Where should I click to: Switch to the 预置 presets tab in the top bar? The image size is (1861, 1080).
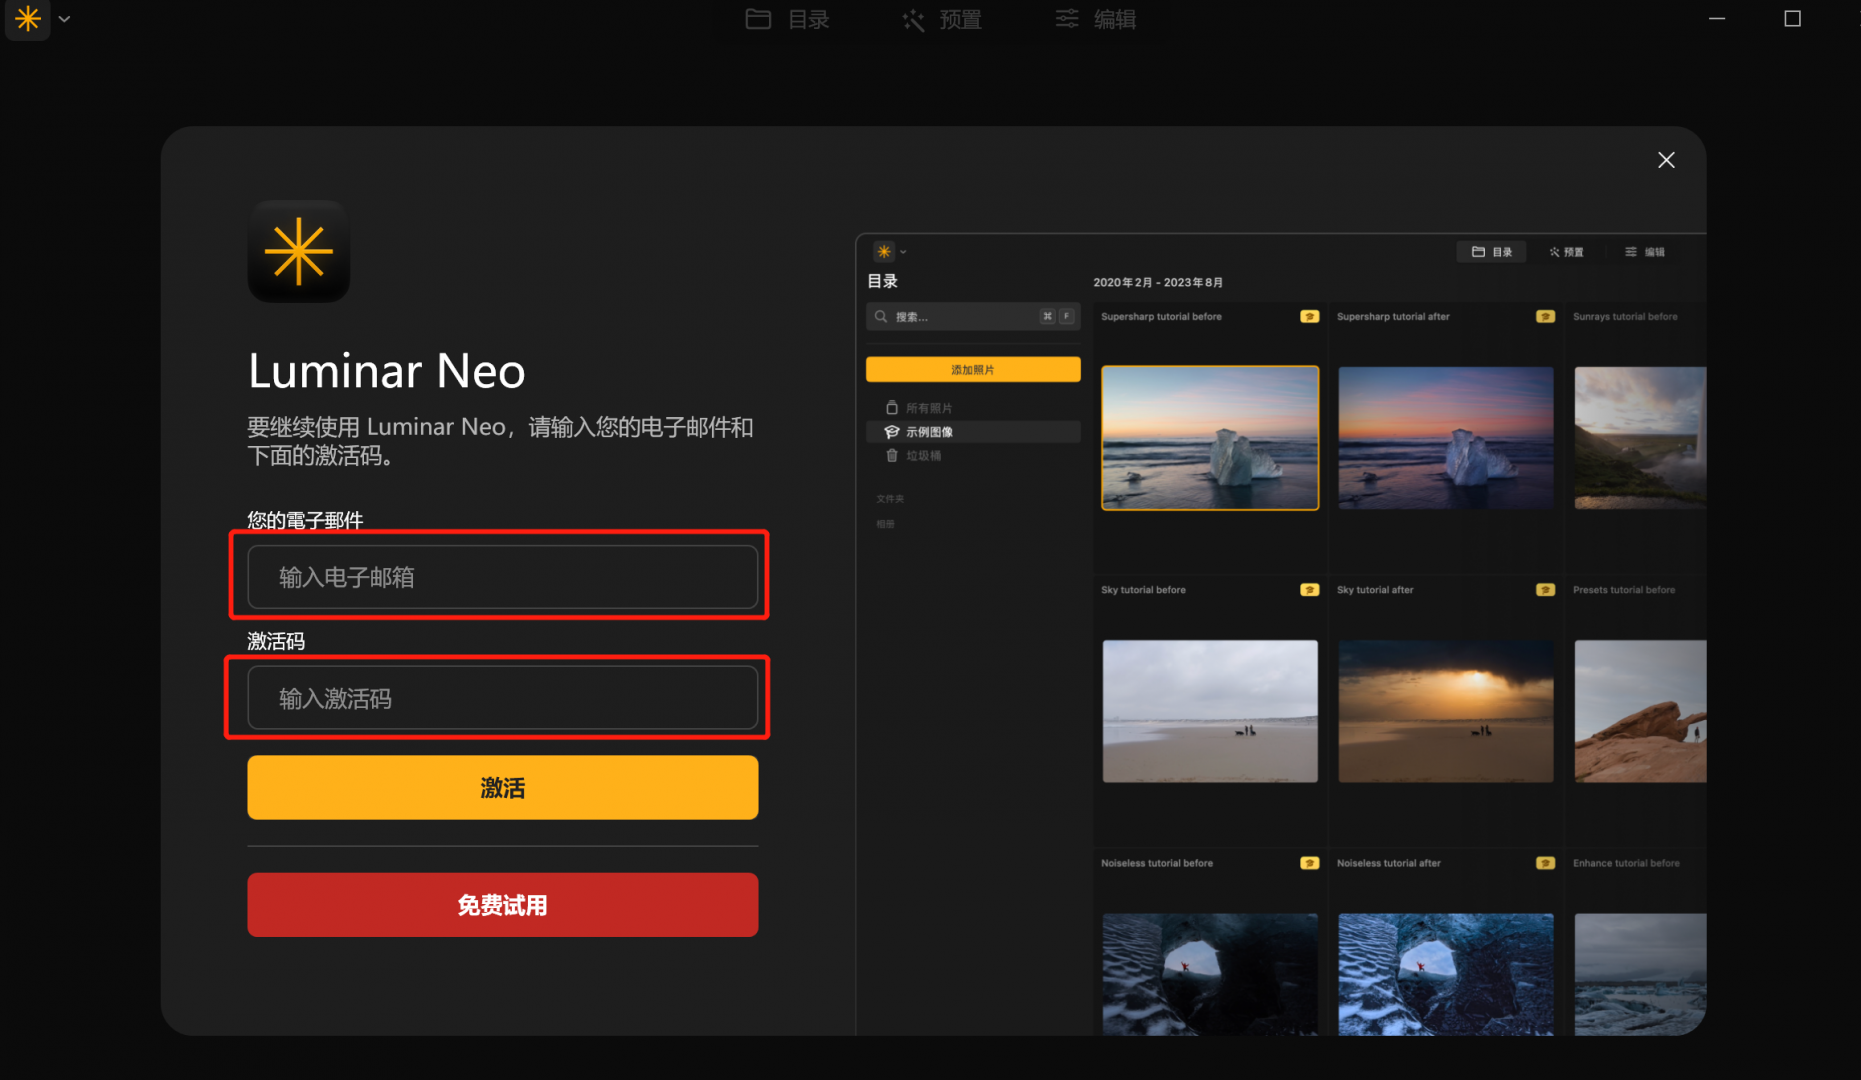[x=942, y=19]
